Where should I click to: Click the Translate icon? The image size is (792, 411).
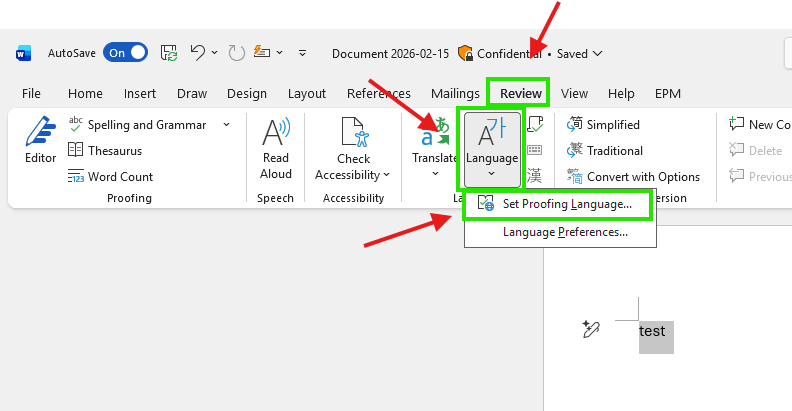(x=434, y=132)
